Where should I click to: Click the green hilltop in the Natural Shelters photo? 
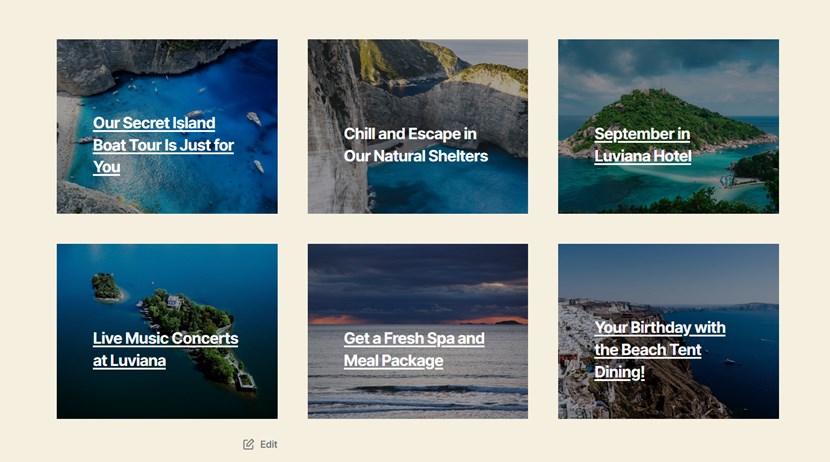coord(492,74)
